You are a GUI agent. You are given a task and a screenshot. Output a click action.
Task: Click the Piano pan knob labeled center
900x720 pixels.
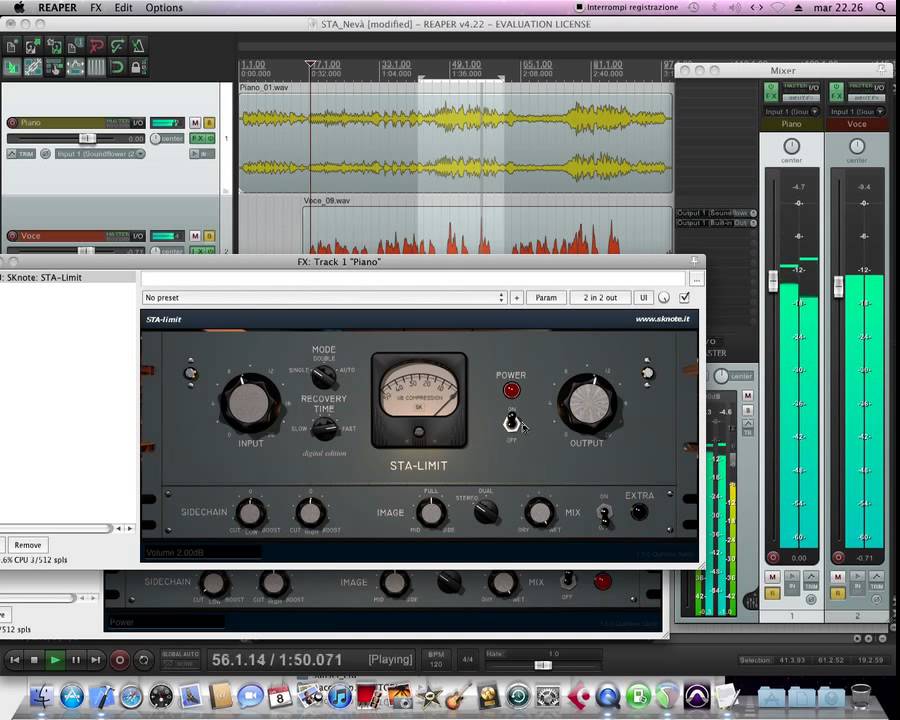(156, 138)
